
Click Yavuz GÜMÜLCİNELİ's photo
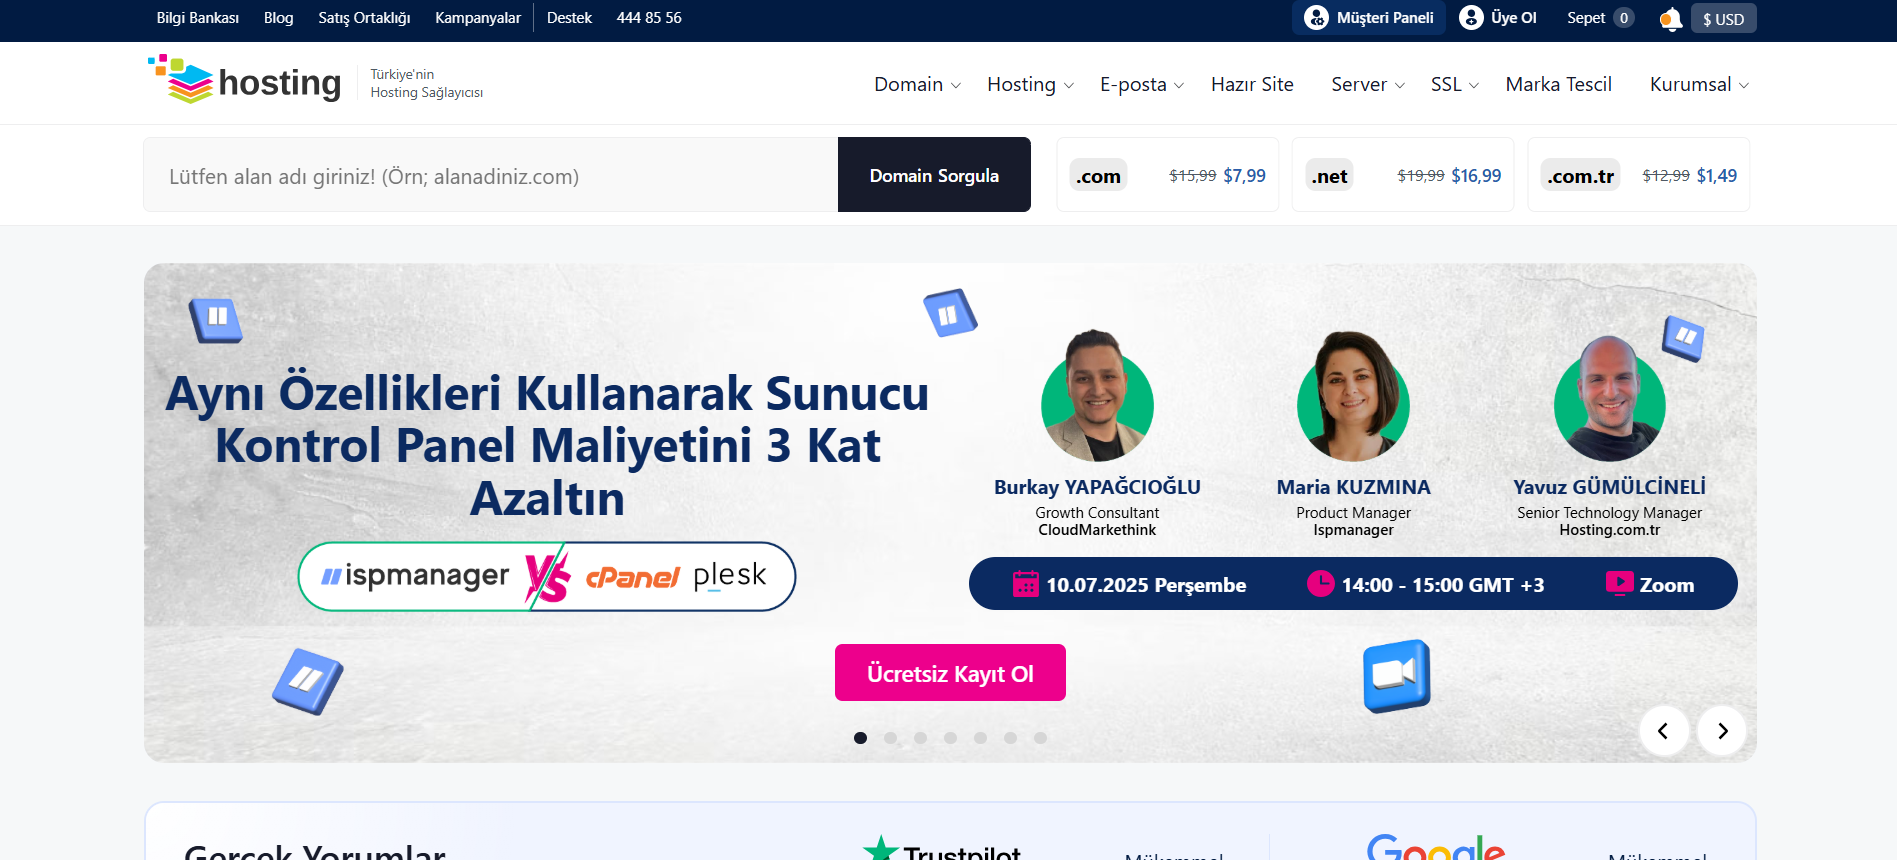(1609, 399)
